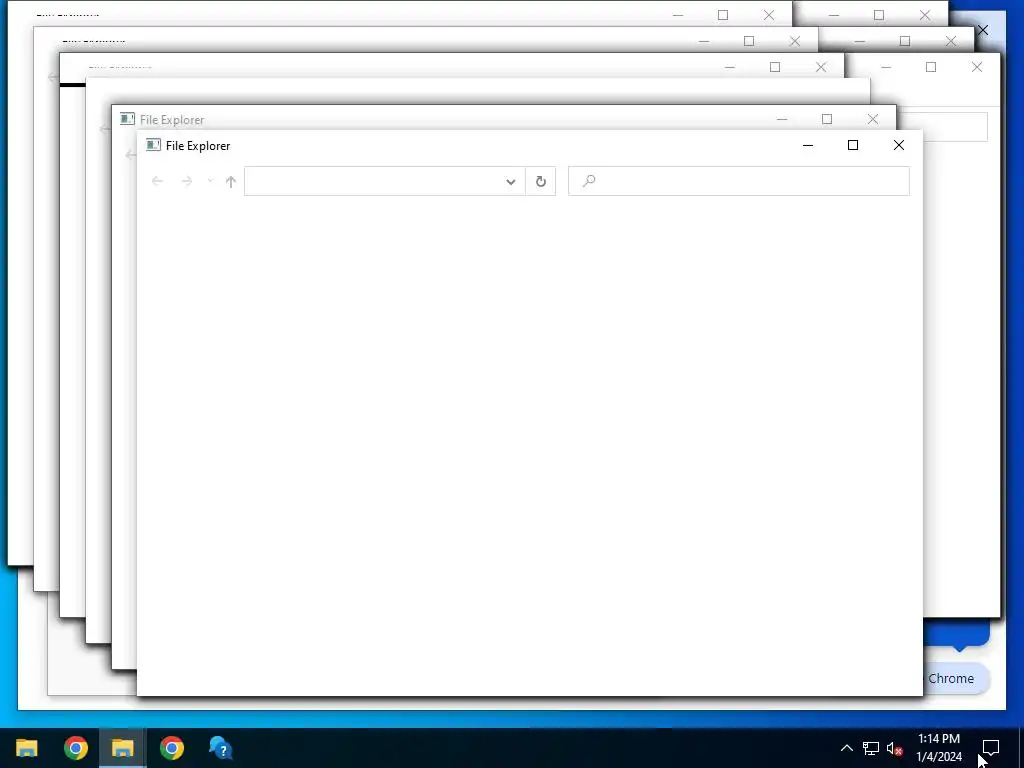Minimize the front File Explorer window
The image size is (1024, 768).
point(808,145)
